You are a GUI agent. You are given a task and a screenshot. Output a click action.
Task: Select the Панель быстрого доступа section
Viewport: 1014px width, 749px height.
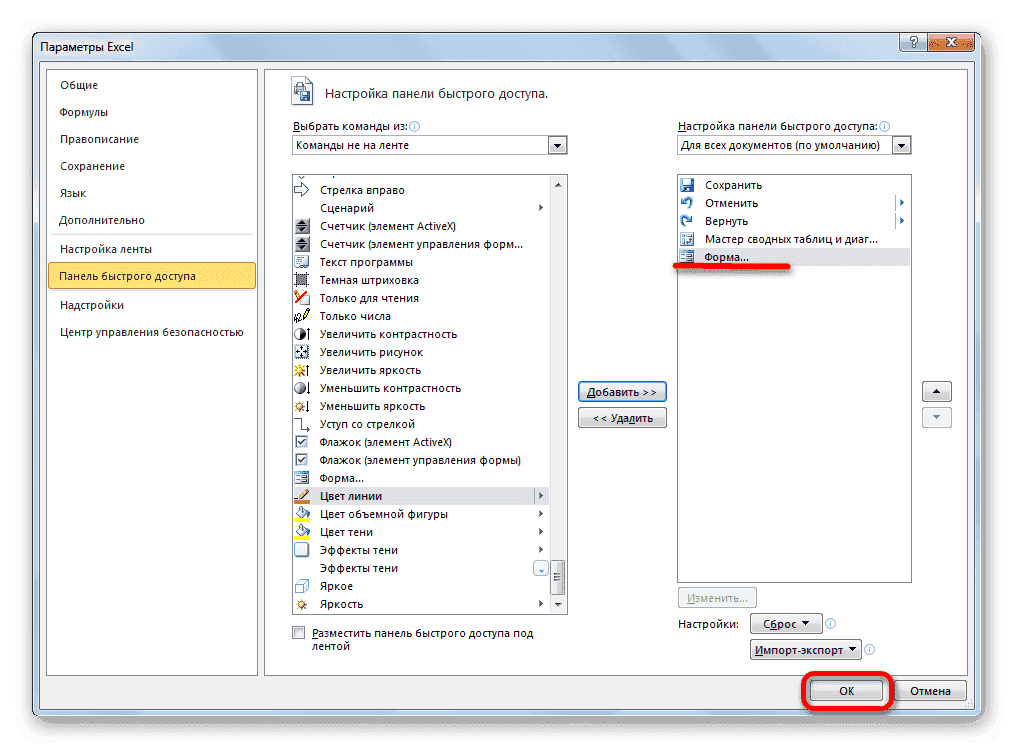[152, 276]
